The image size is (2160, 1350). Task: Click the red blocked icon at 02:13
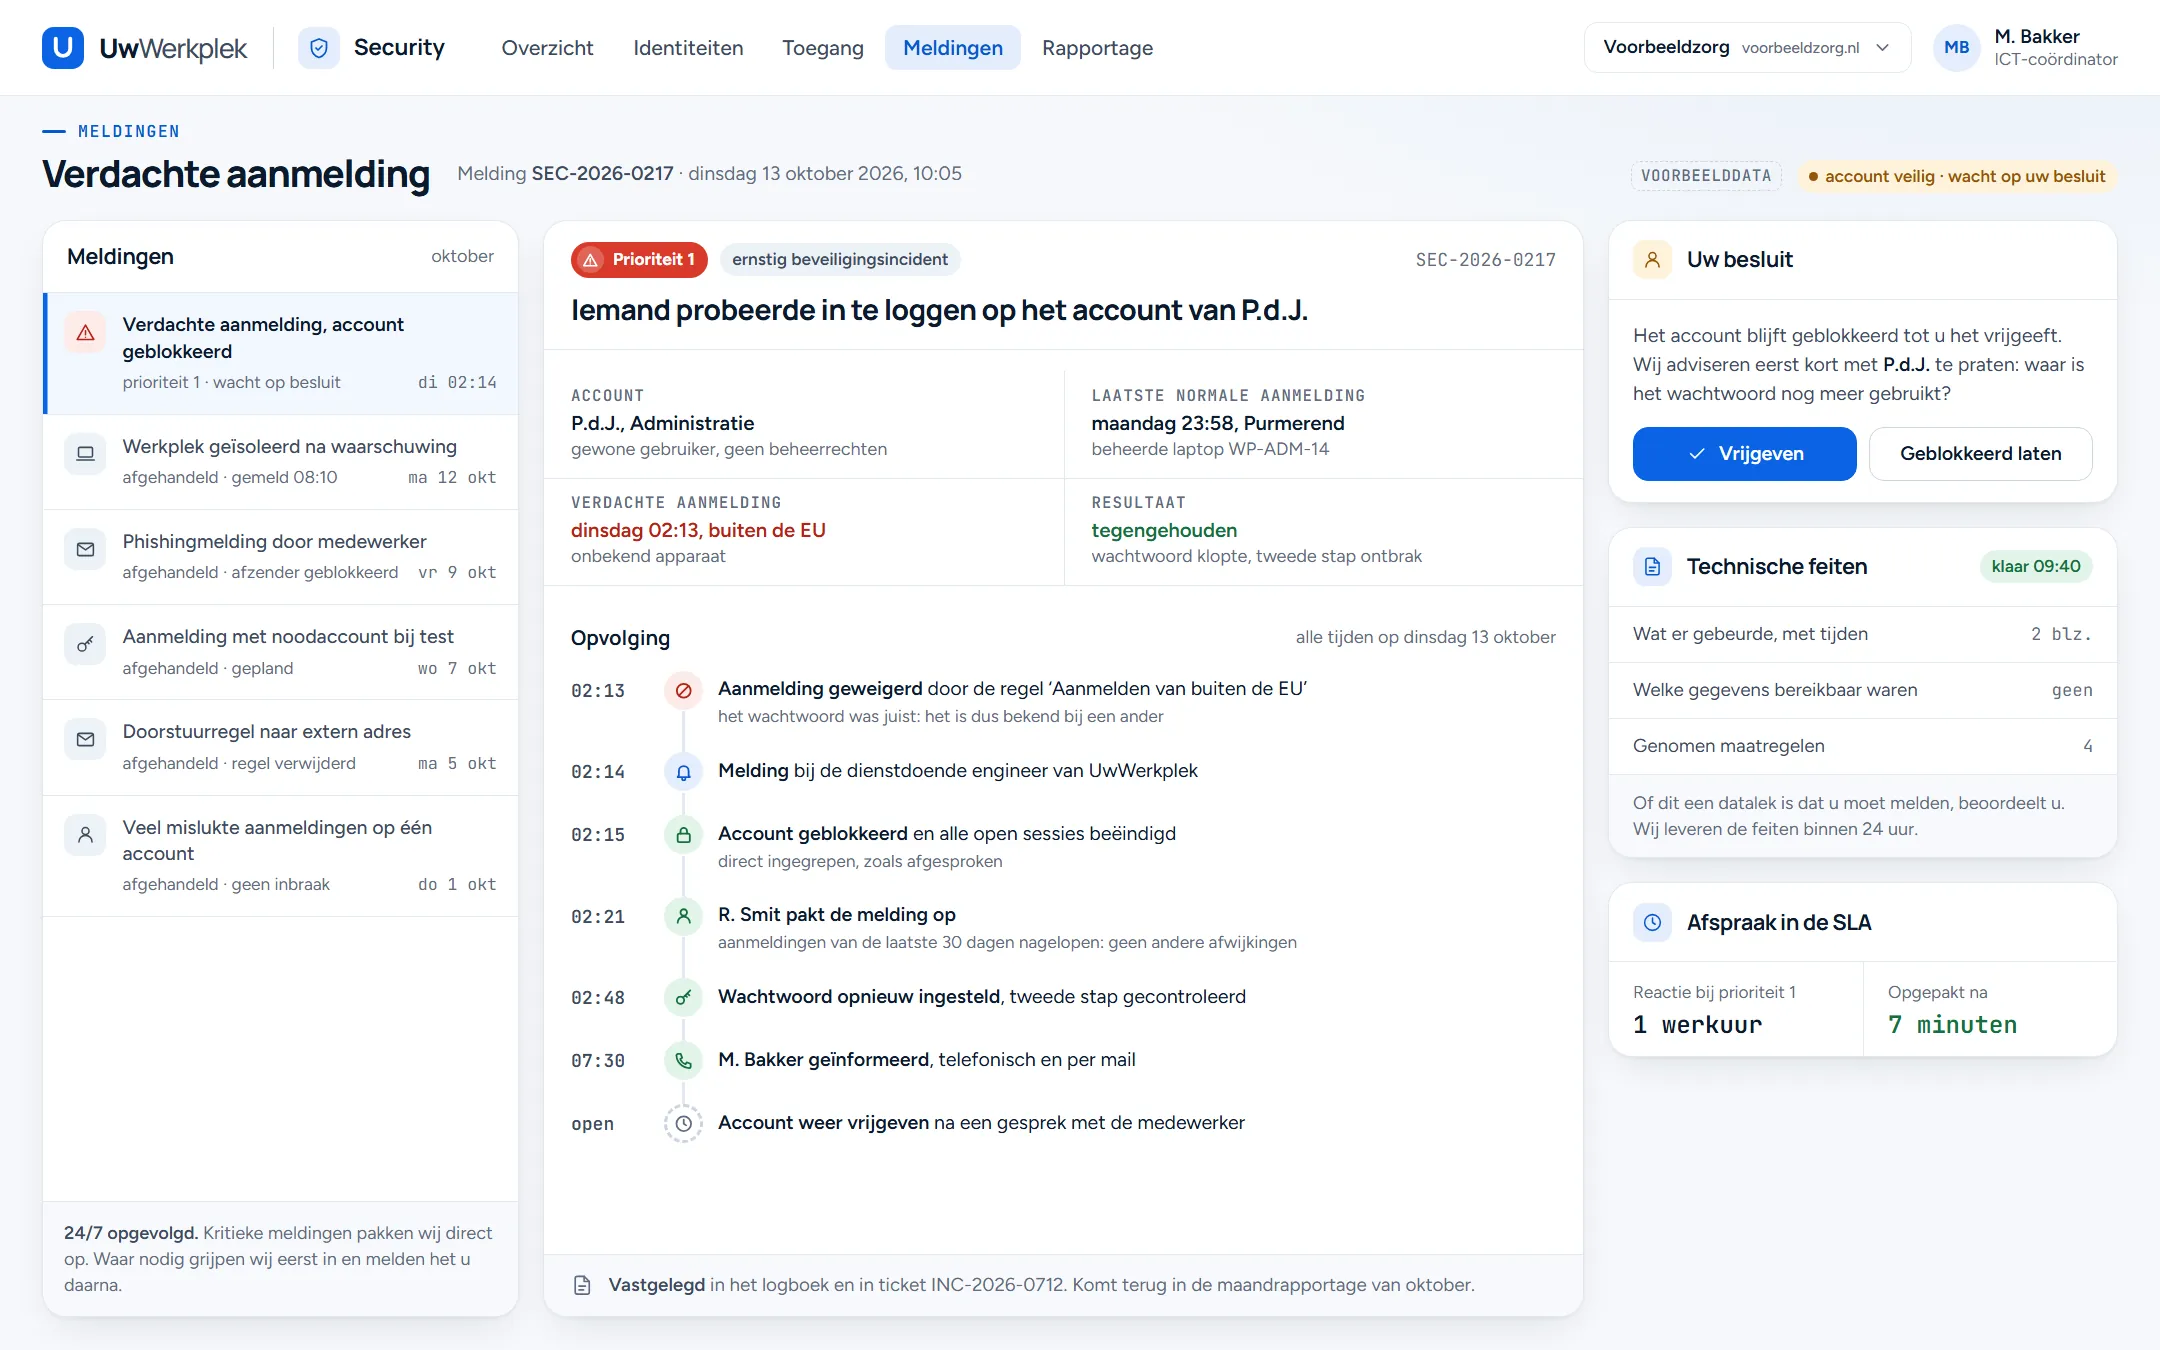pos(684,691)
